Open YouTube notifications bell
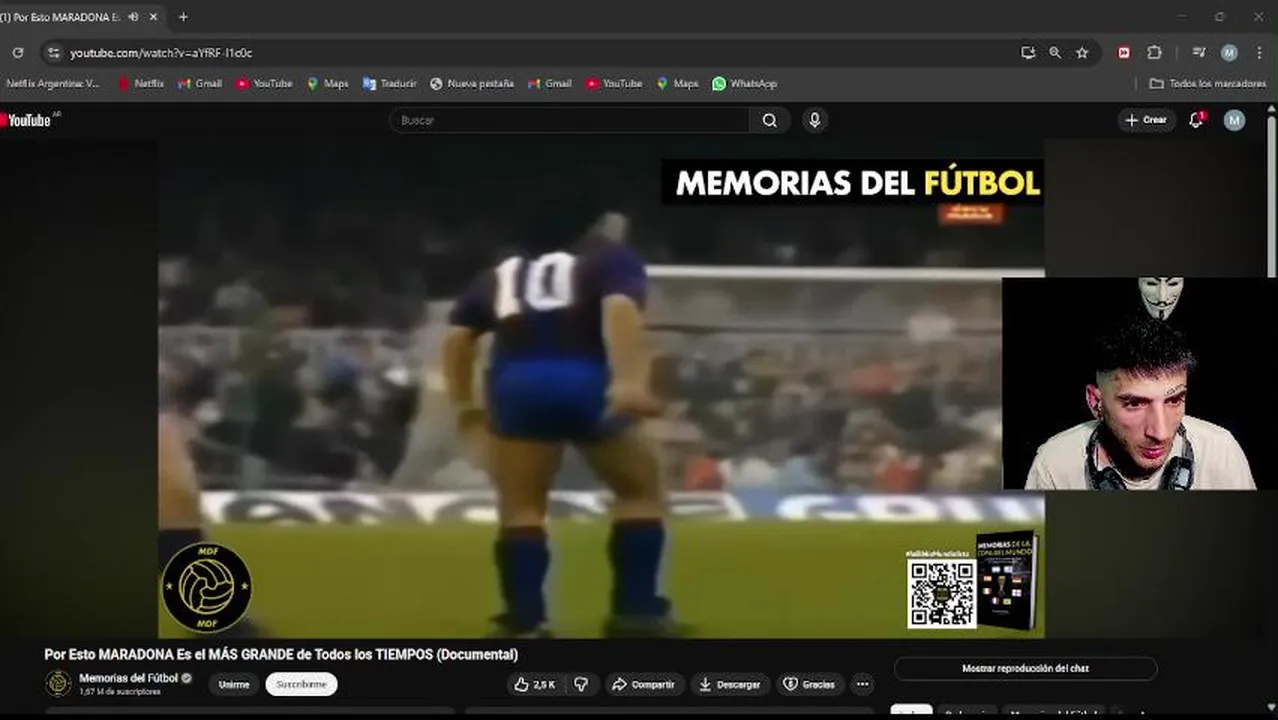Screen dimensions: 1278x720 [1196, 120]
